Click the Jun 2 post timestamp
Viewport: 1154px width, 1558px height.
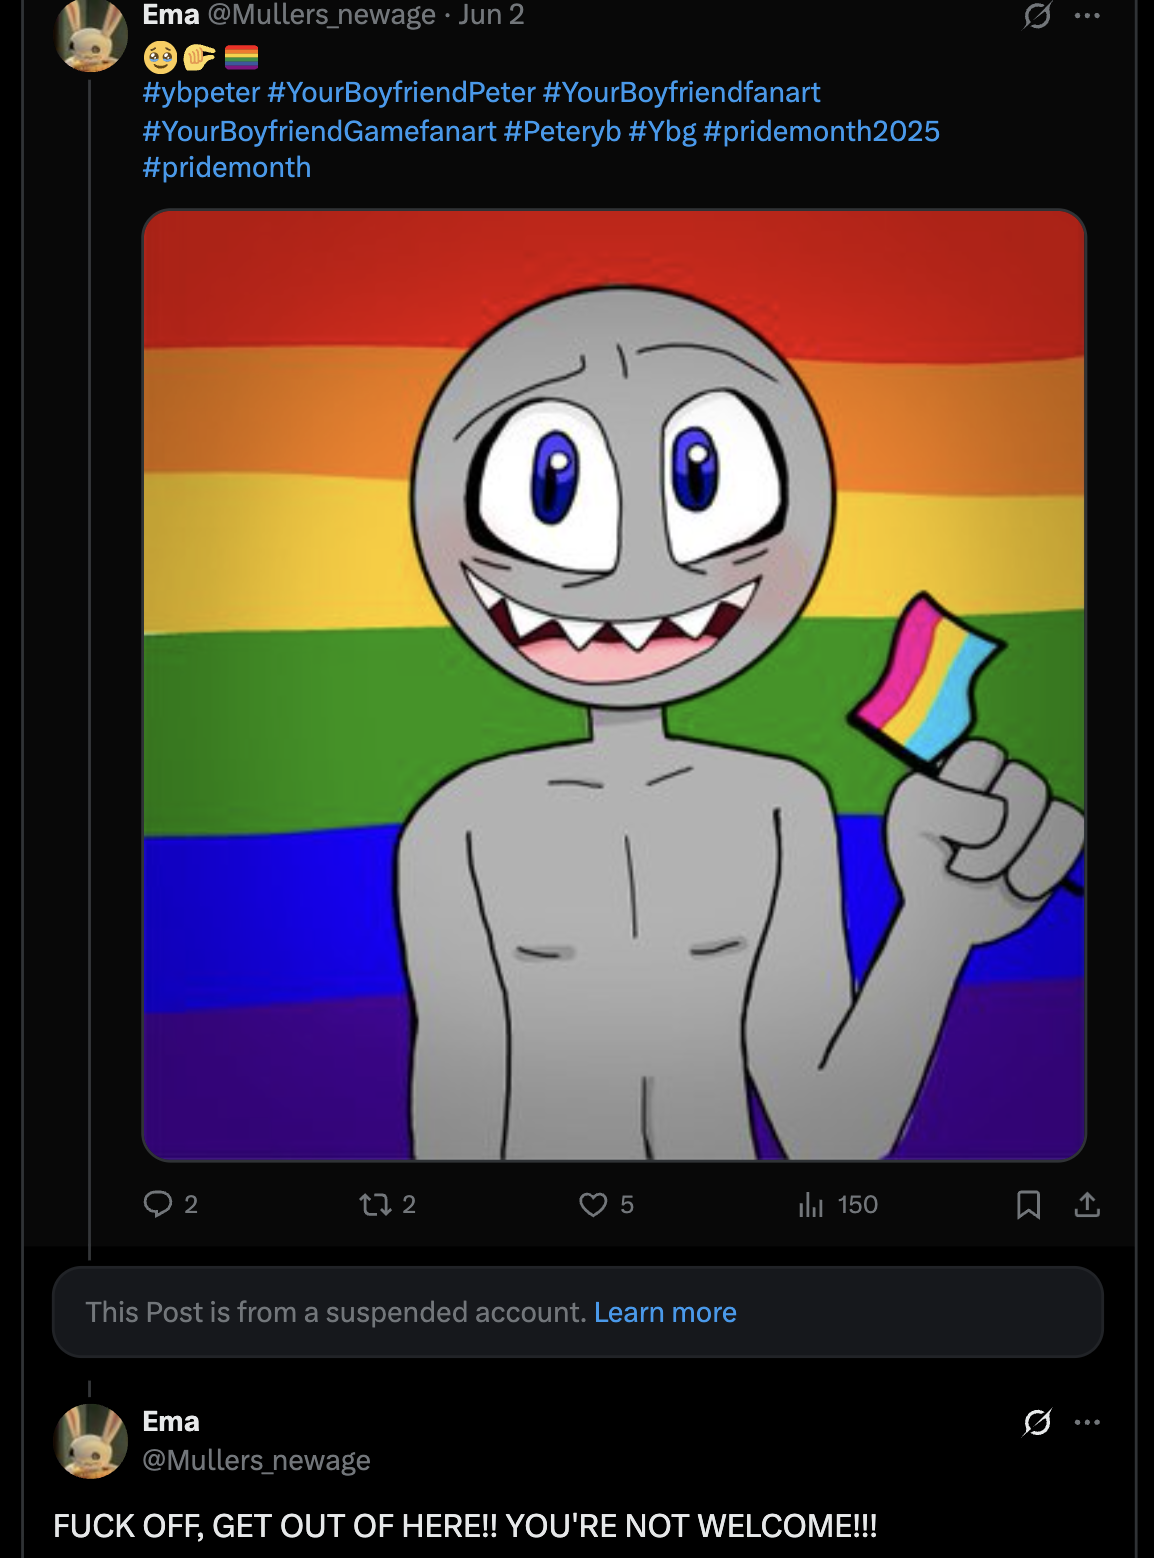[491, 15]
